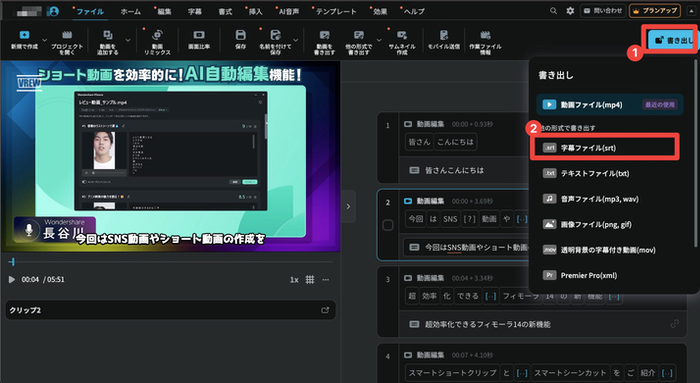Collapse the ribbon with the top-right arrow
The width and height of the screenshot is (700, 383).
[x=691, y=11]
